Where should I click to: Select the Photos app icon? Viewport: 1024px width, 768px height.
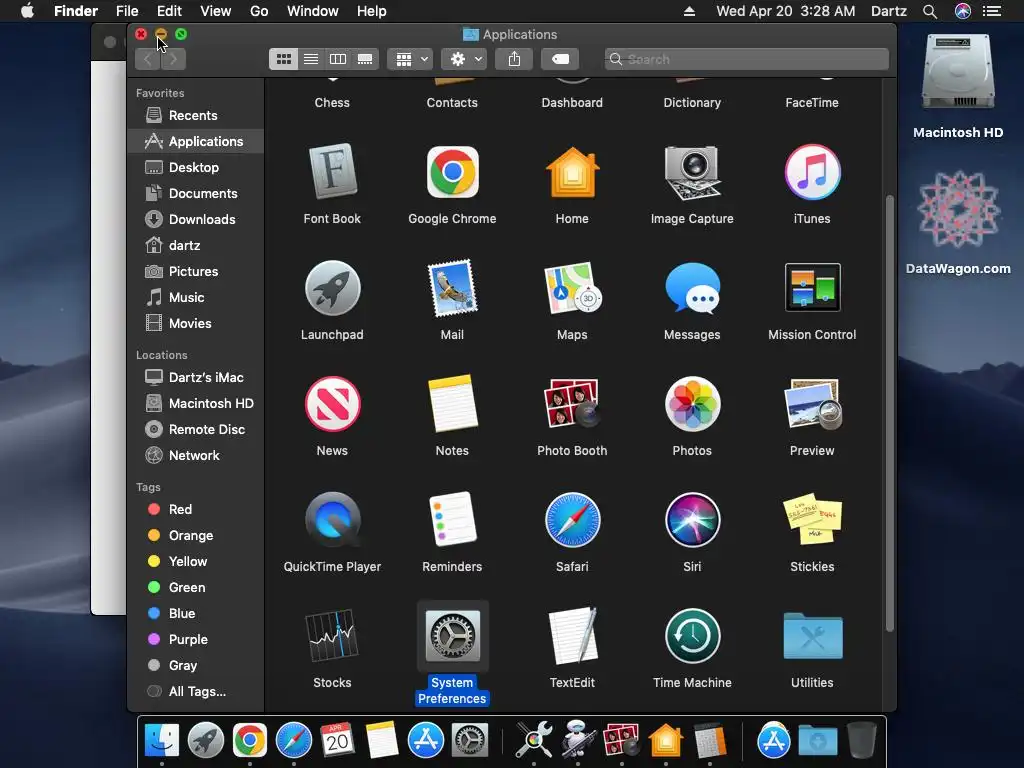tap(692, 404)
